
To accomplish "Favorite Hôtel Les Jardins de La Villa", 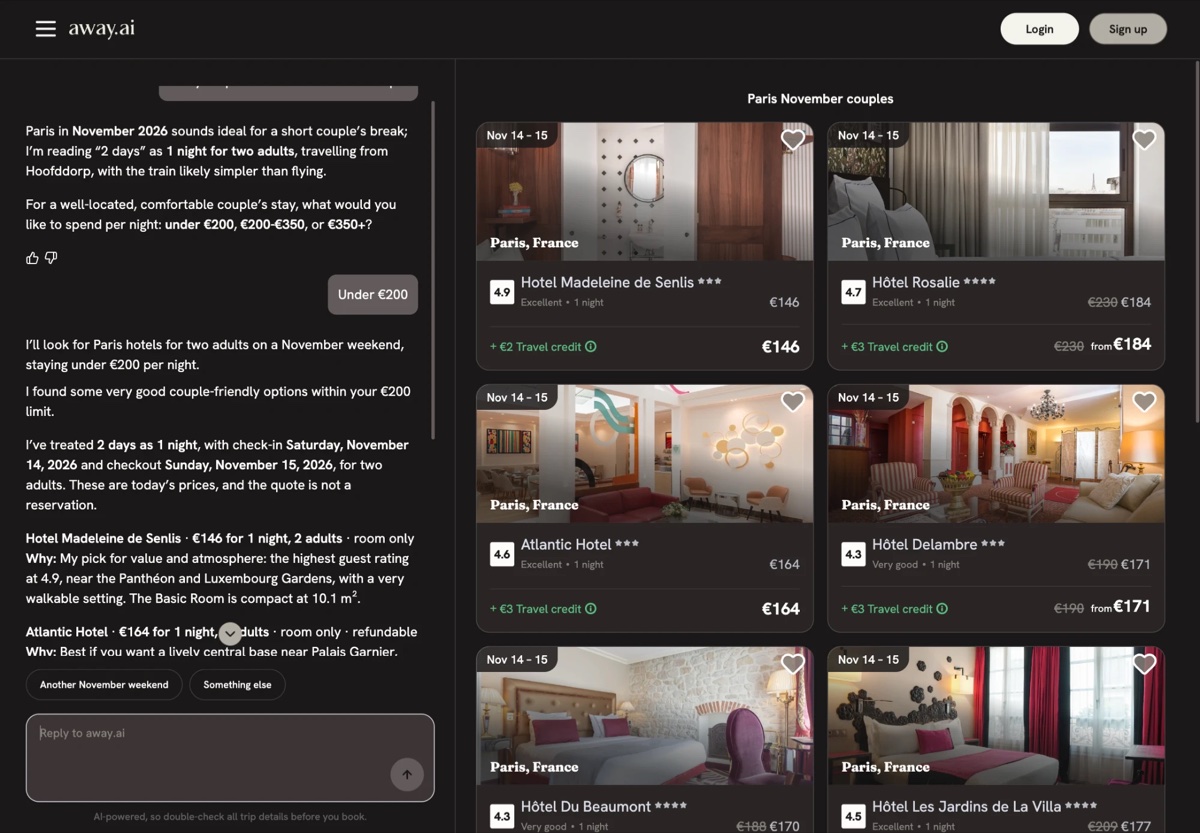I will point(1144,664).
